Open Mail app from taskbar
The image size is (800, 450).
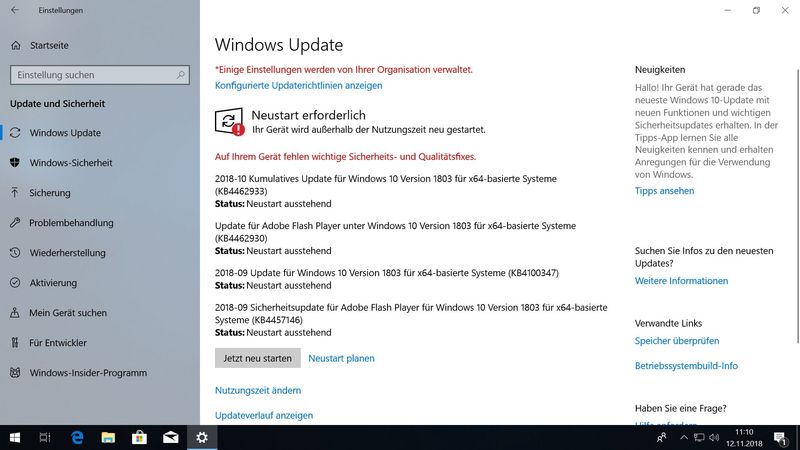(170, 438)
